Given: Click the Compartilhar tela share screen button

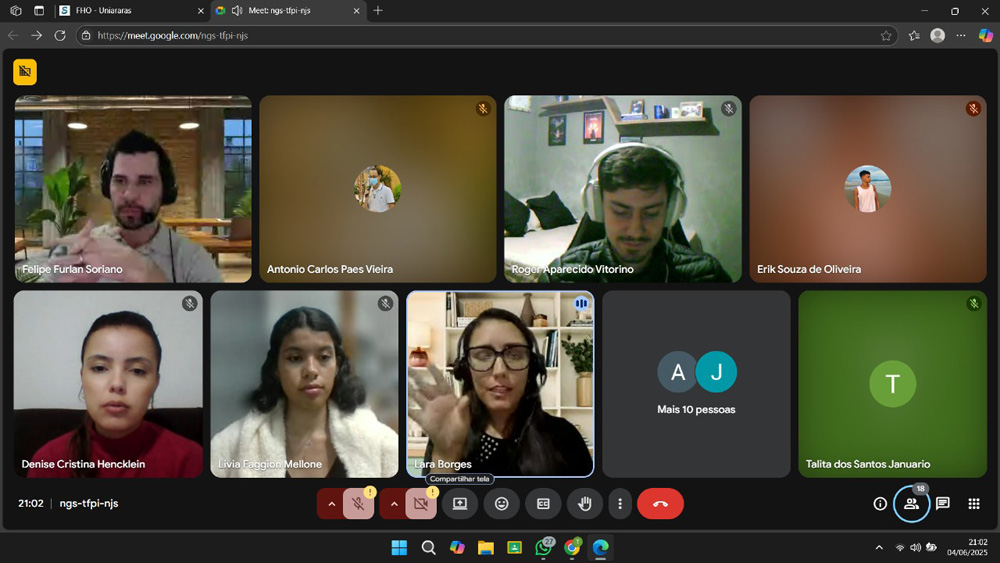Looking at the screenshot, I should coord(460,504).
